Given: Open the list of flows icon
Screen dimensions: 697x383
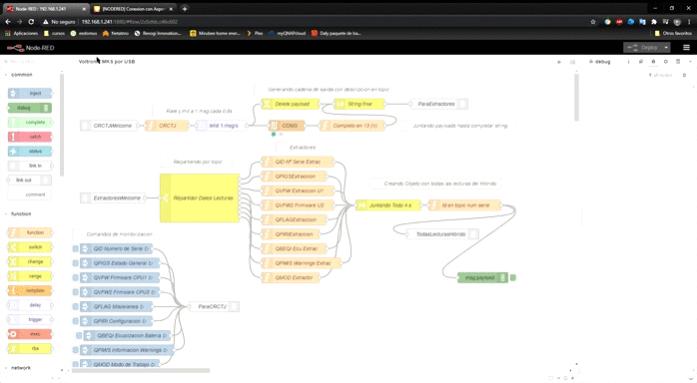Looking at the screenshot, I should (x=573, y=62).
